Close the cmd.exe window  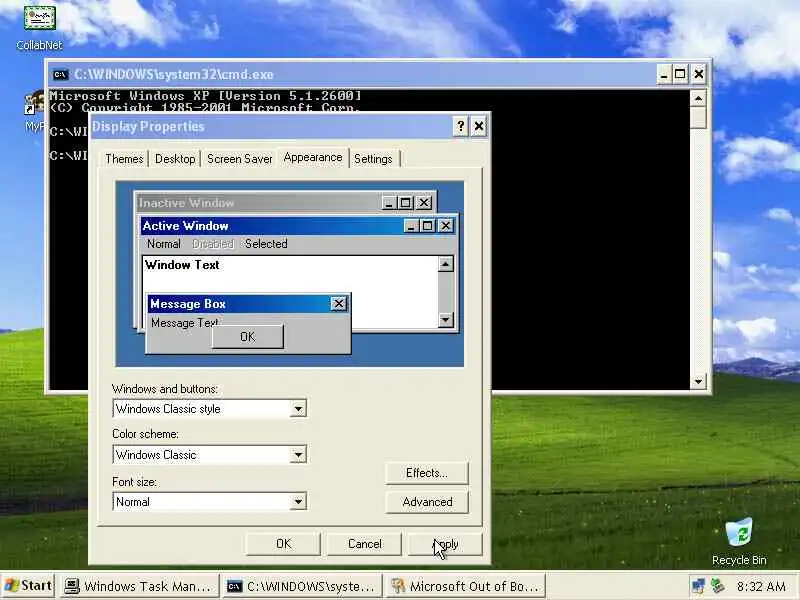pos(698,74)
